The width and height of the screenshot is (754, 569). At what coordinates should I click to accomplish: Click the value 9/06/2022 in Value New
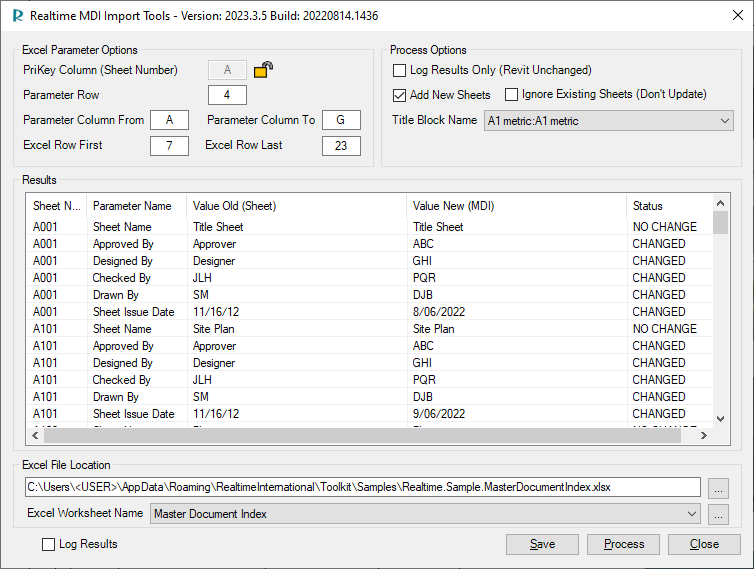[x=439, y=414]
